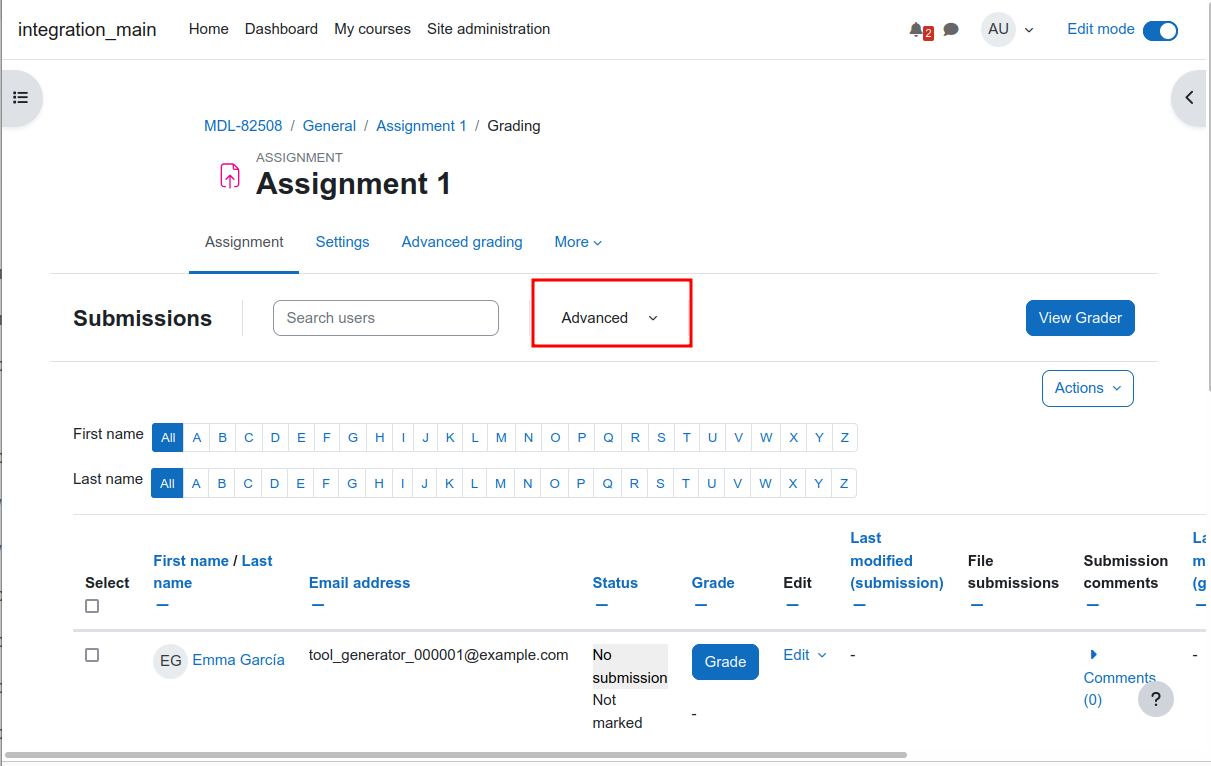Screen dimensions: 1211x766
Task: Filter Last name by letter G
Action: [x=353, y=484]
